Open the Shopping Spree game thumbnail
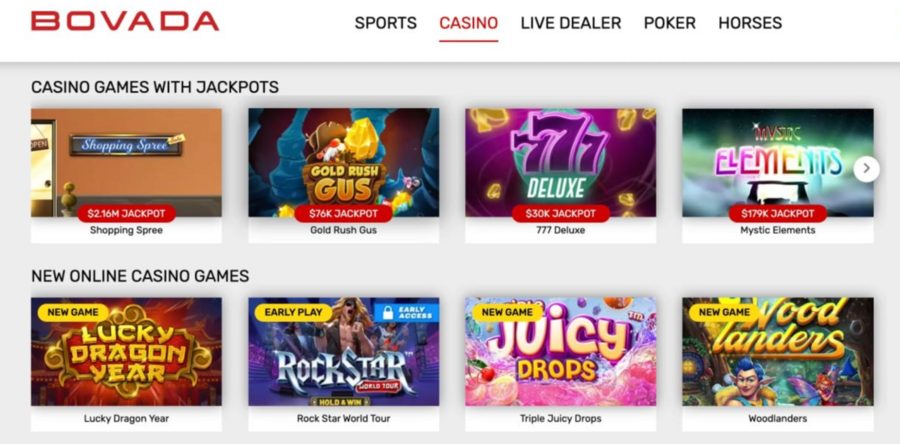Image resolution: width=900 pixels, height=444 pixels. tap(126, 162)
